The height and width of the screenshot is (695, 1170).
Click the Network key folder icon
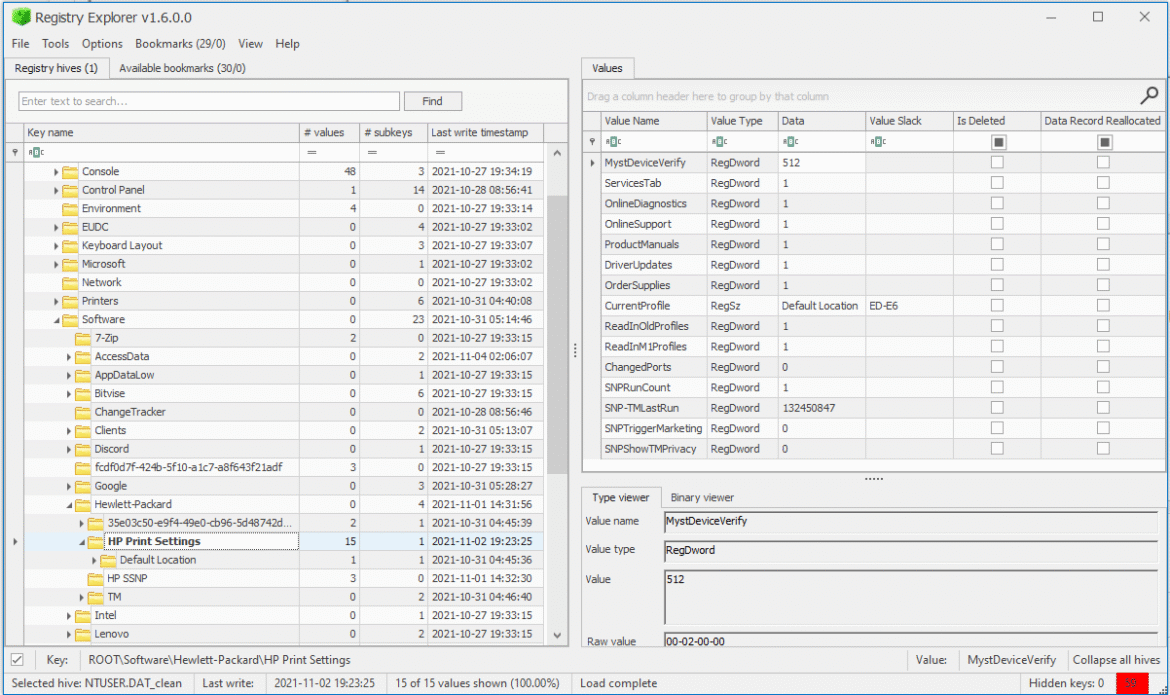[x=70, y=282]
